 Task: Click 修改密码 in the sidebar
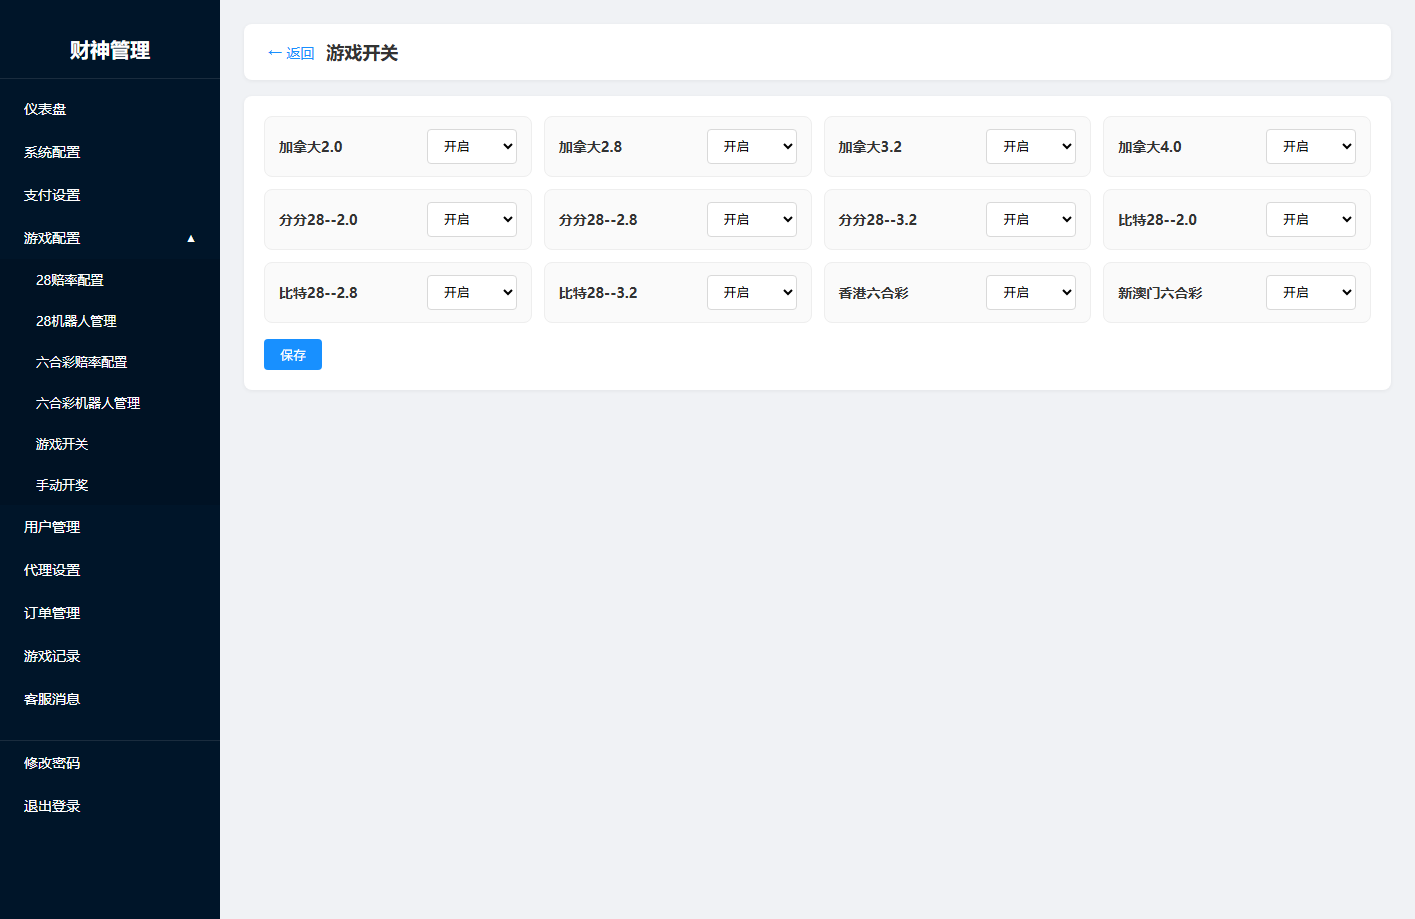110,763
